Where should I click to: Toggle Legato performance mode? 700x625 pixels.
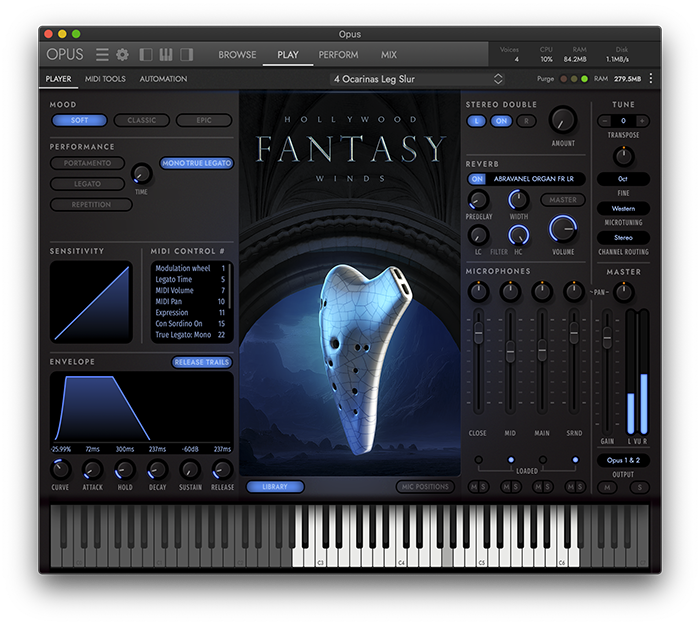pyautogui.click(x=88, y=184)
